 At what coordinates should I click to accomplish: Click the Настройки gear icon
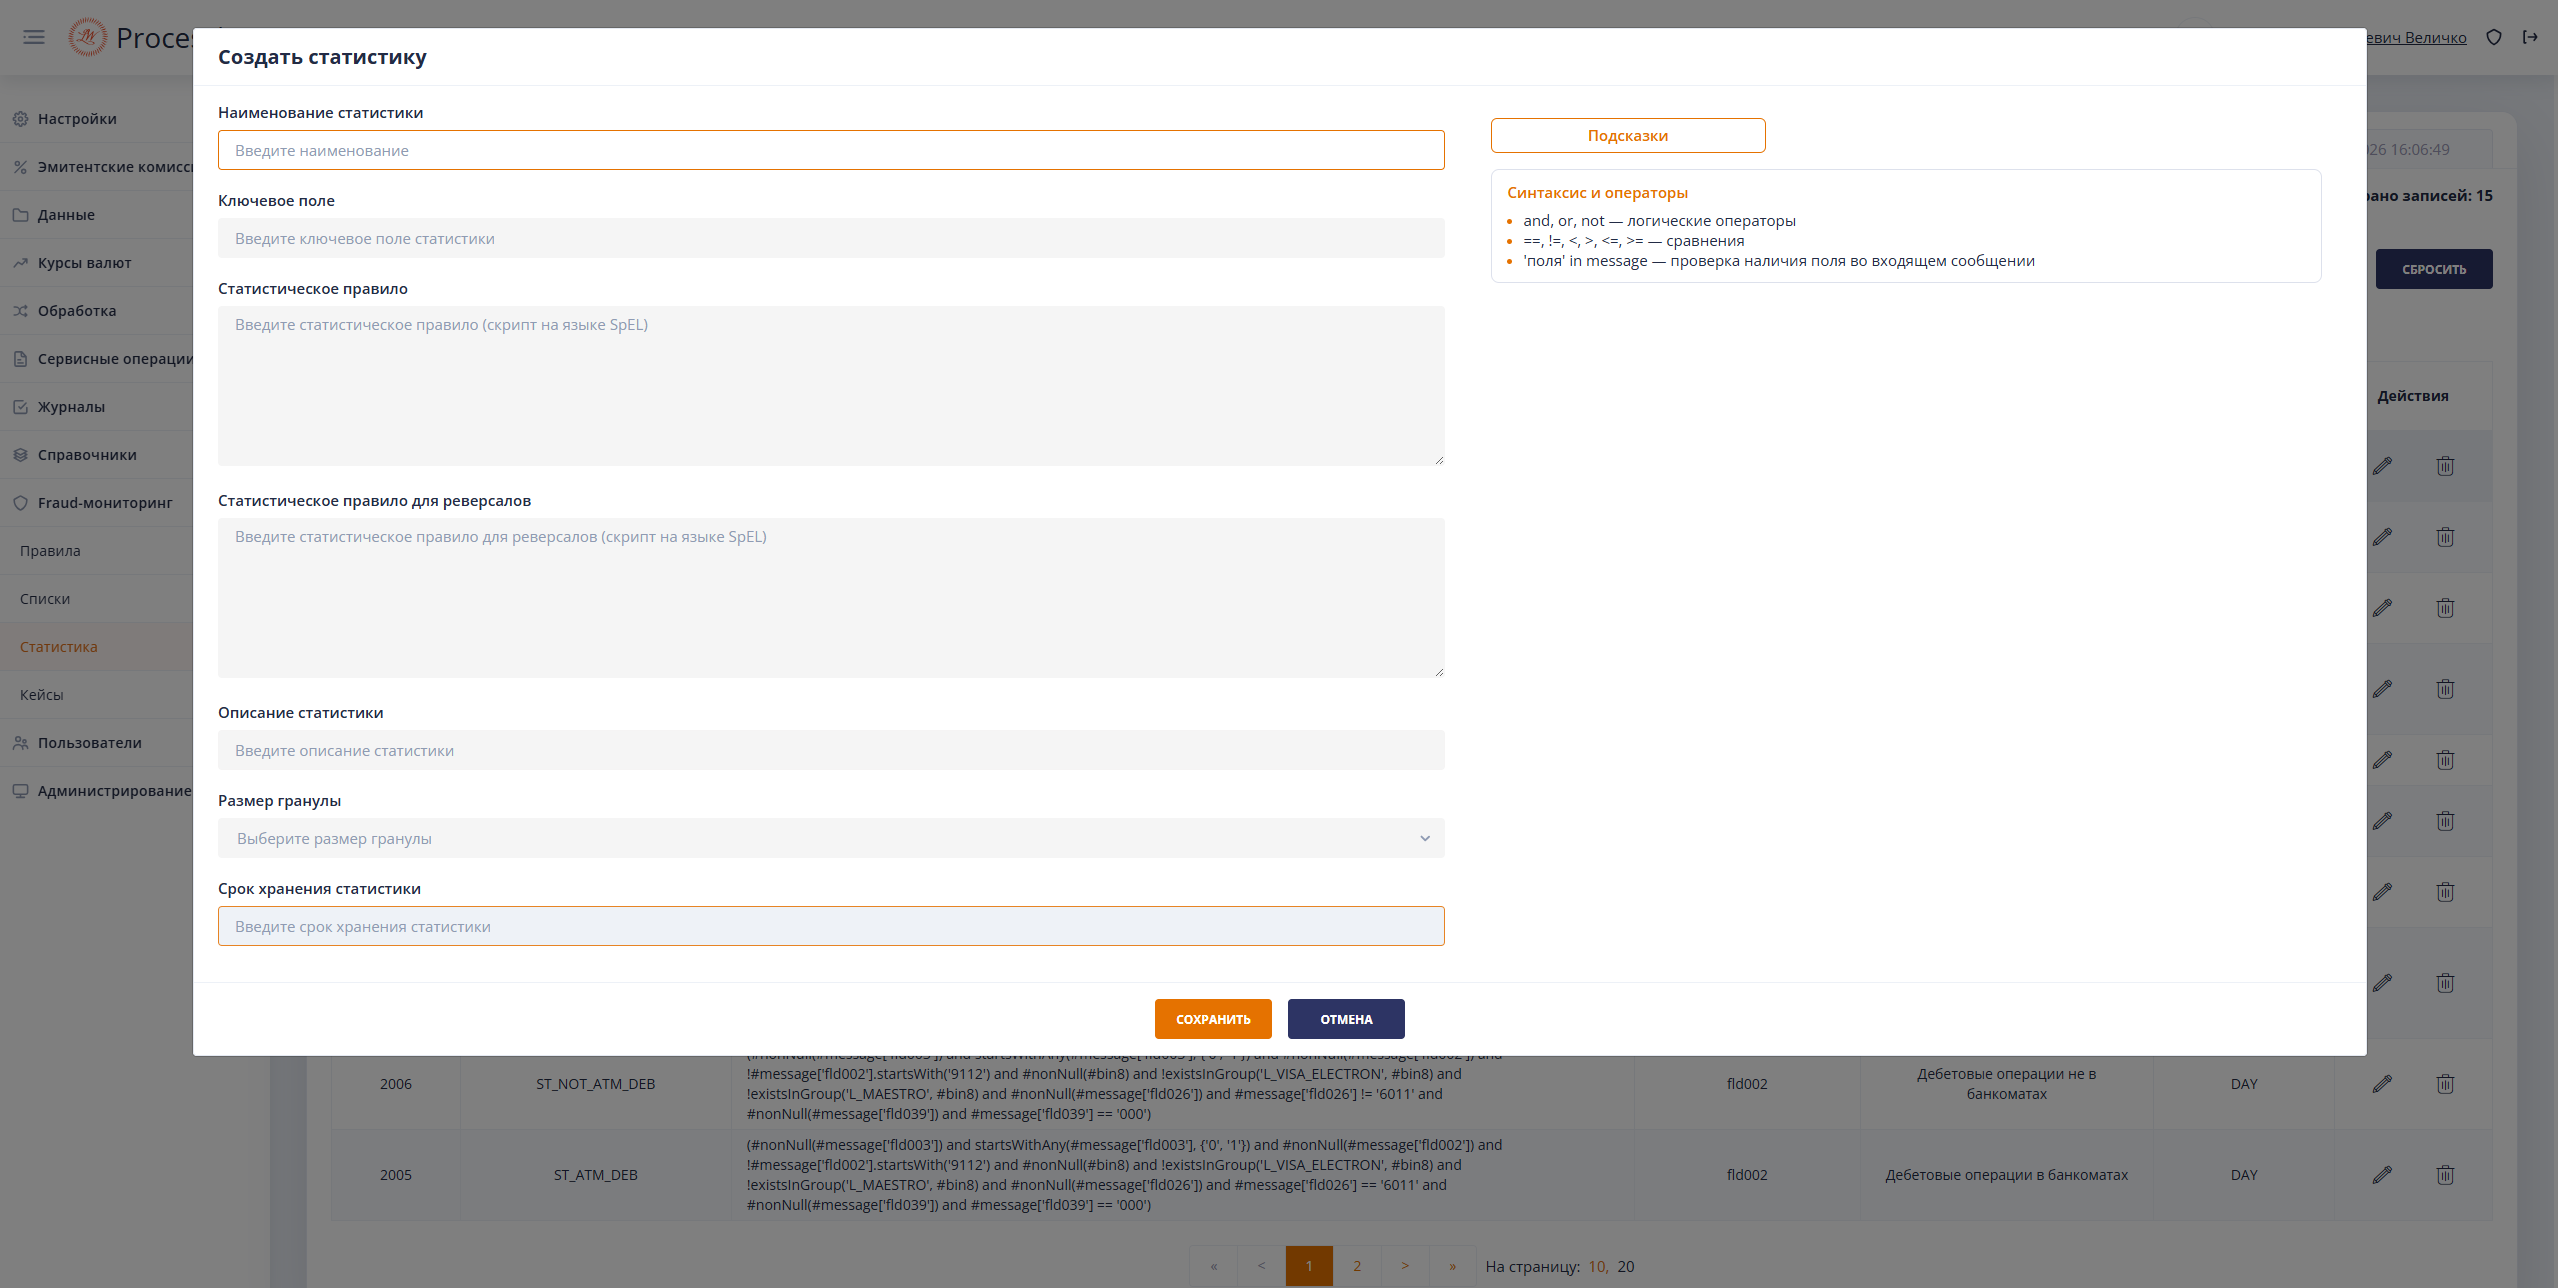(20, 119)
